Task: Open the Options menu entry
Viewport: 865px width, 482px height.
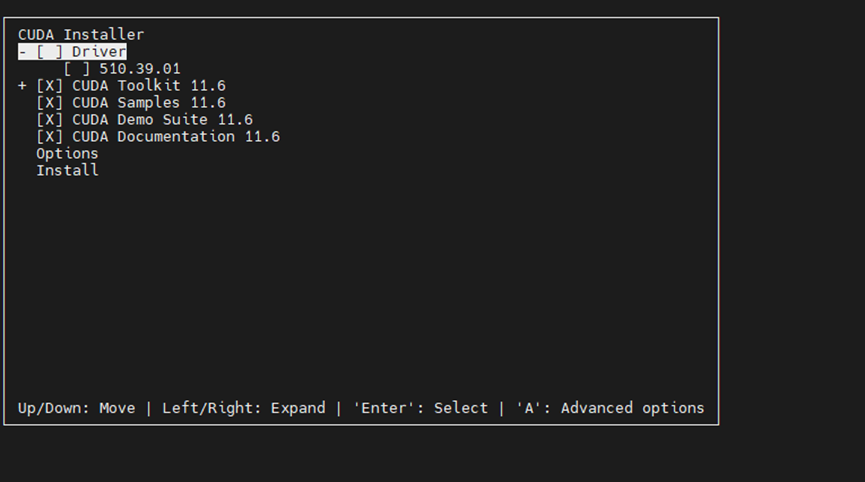Action: point(67,154)
